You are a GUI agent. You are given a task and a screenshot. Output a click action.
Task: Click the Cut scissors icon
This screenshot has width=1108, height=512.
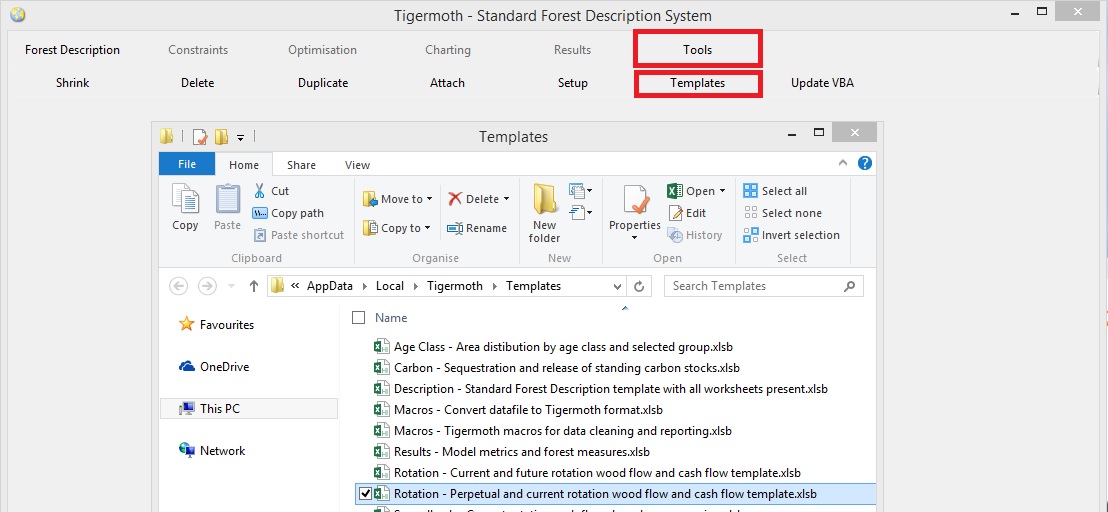(259, 191)
